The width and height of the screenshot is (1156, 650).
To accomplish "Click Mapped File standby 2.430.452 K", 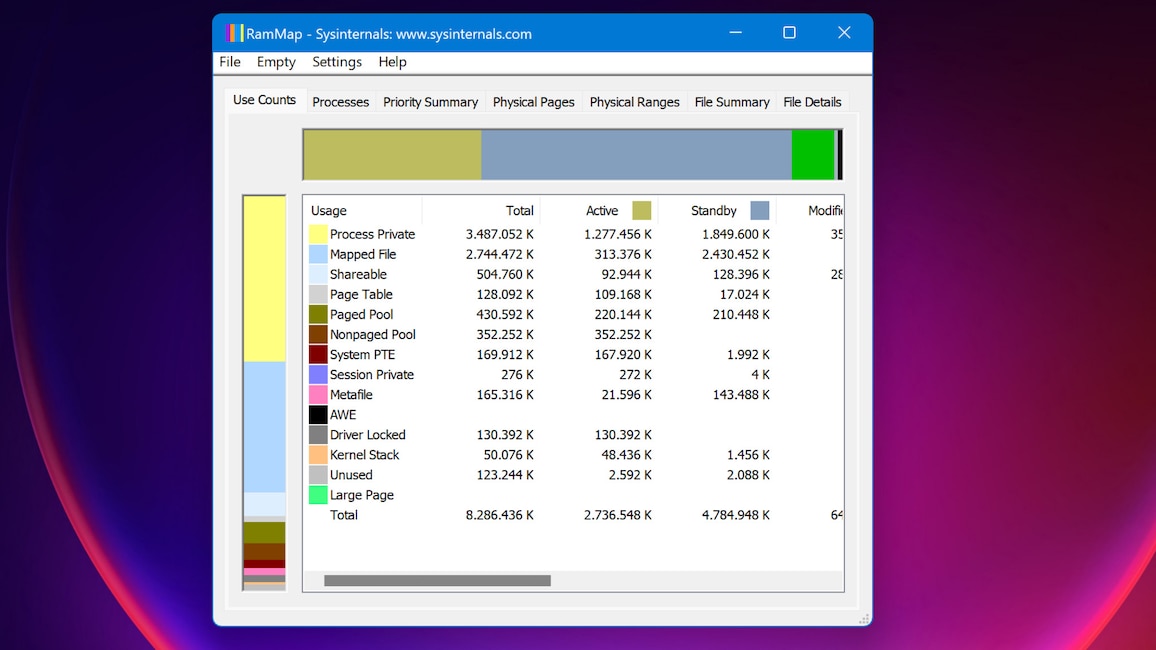I will pyautogui.click(x=736, y=254).
